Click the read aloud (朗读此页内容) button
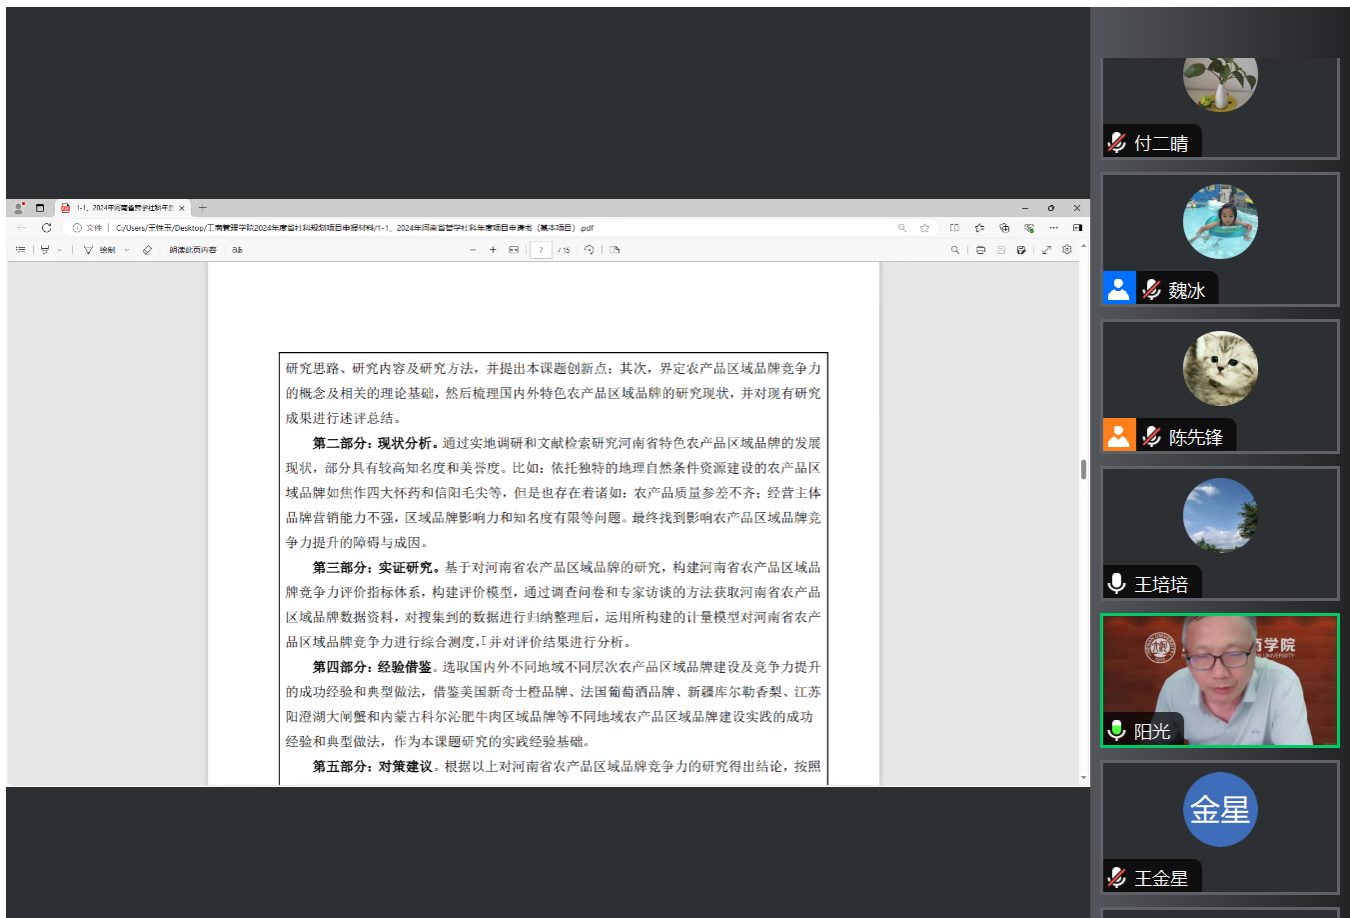Screen dimensions: 1350x918 coord(192,250)
